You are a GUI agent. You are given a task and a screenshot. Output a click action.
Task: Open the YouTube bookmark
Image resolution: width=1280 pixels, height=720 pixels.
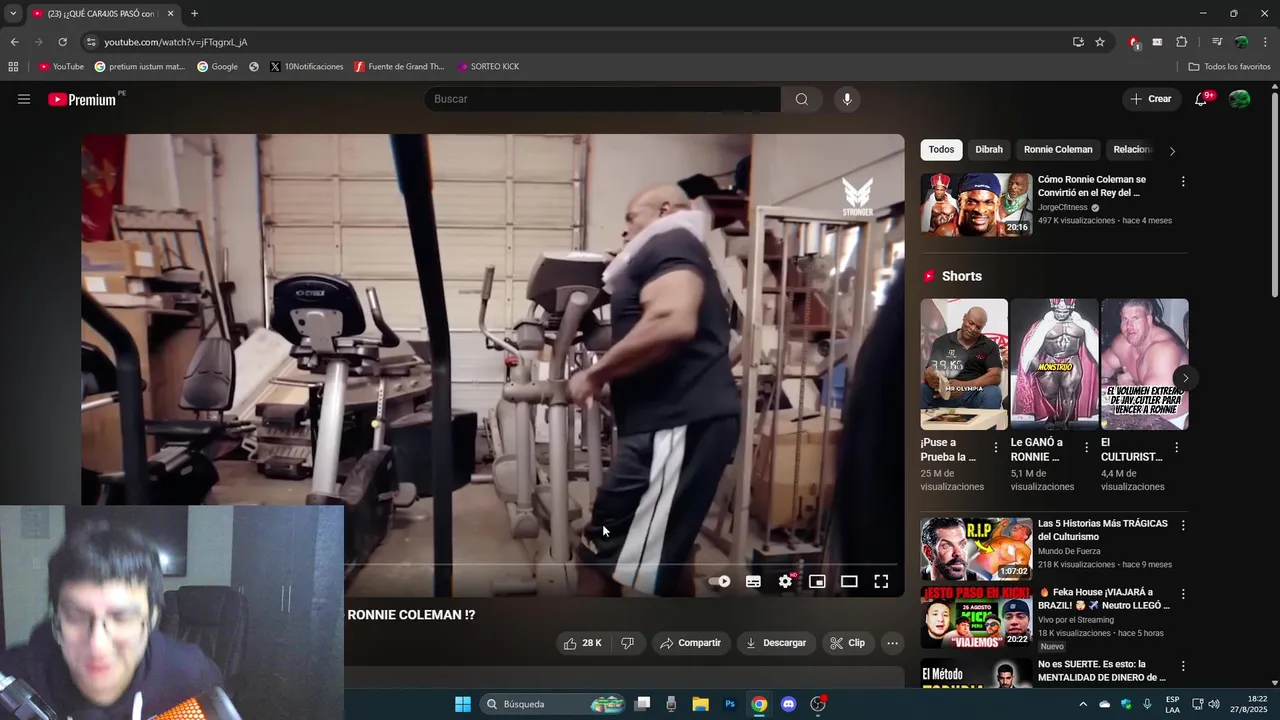[61, 67]
